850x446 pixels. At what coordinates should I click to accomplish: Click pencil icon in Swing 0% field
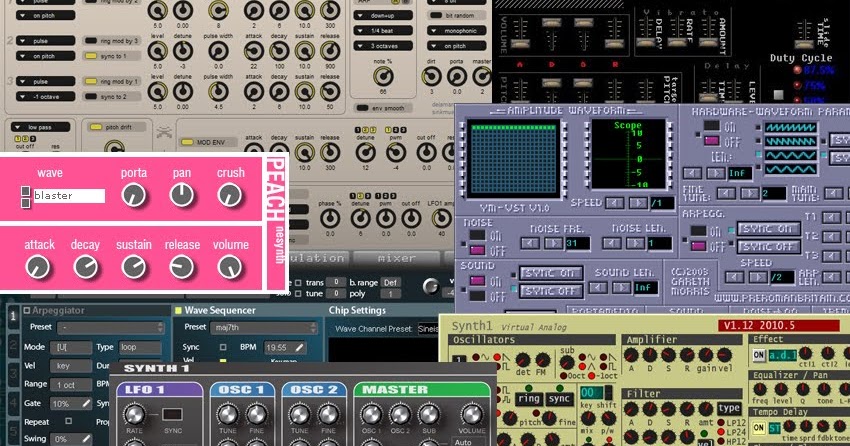coord(86,438)
